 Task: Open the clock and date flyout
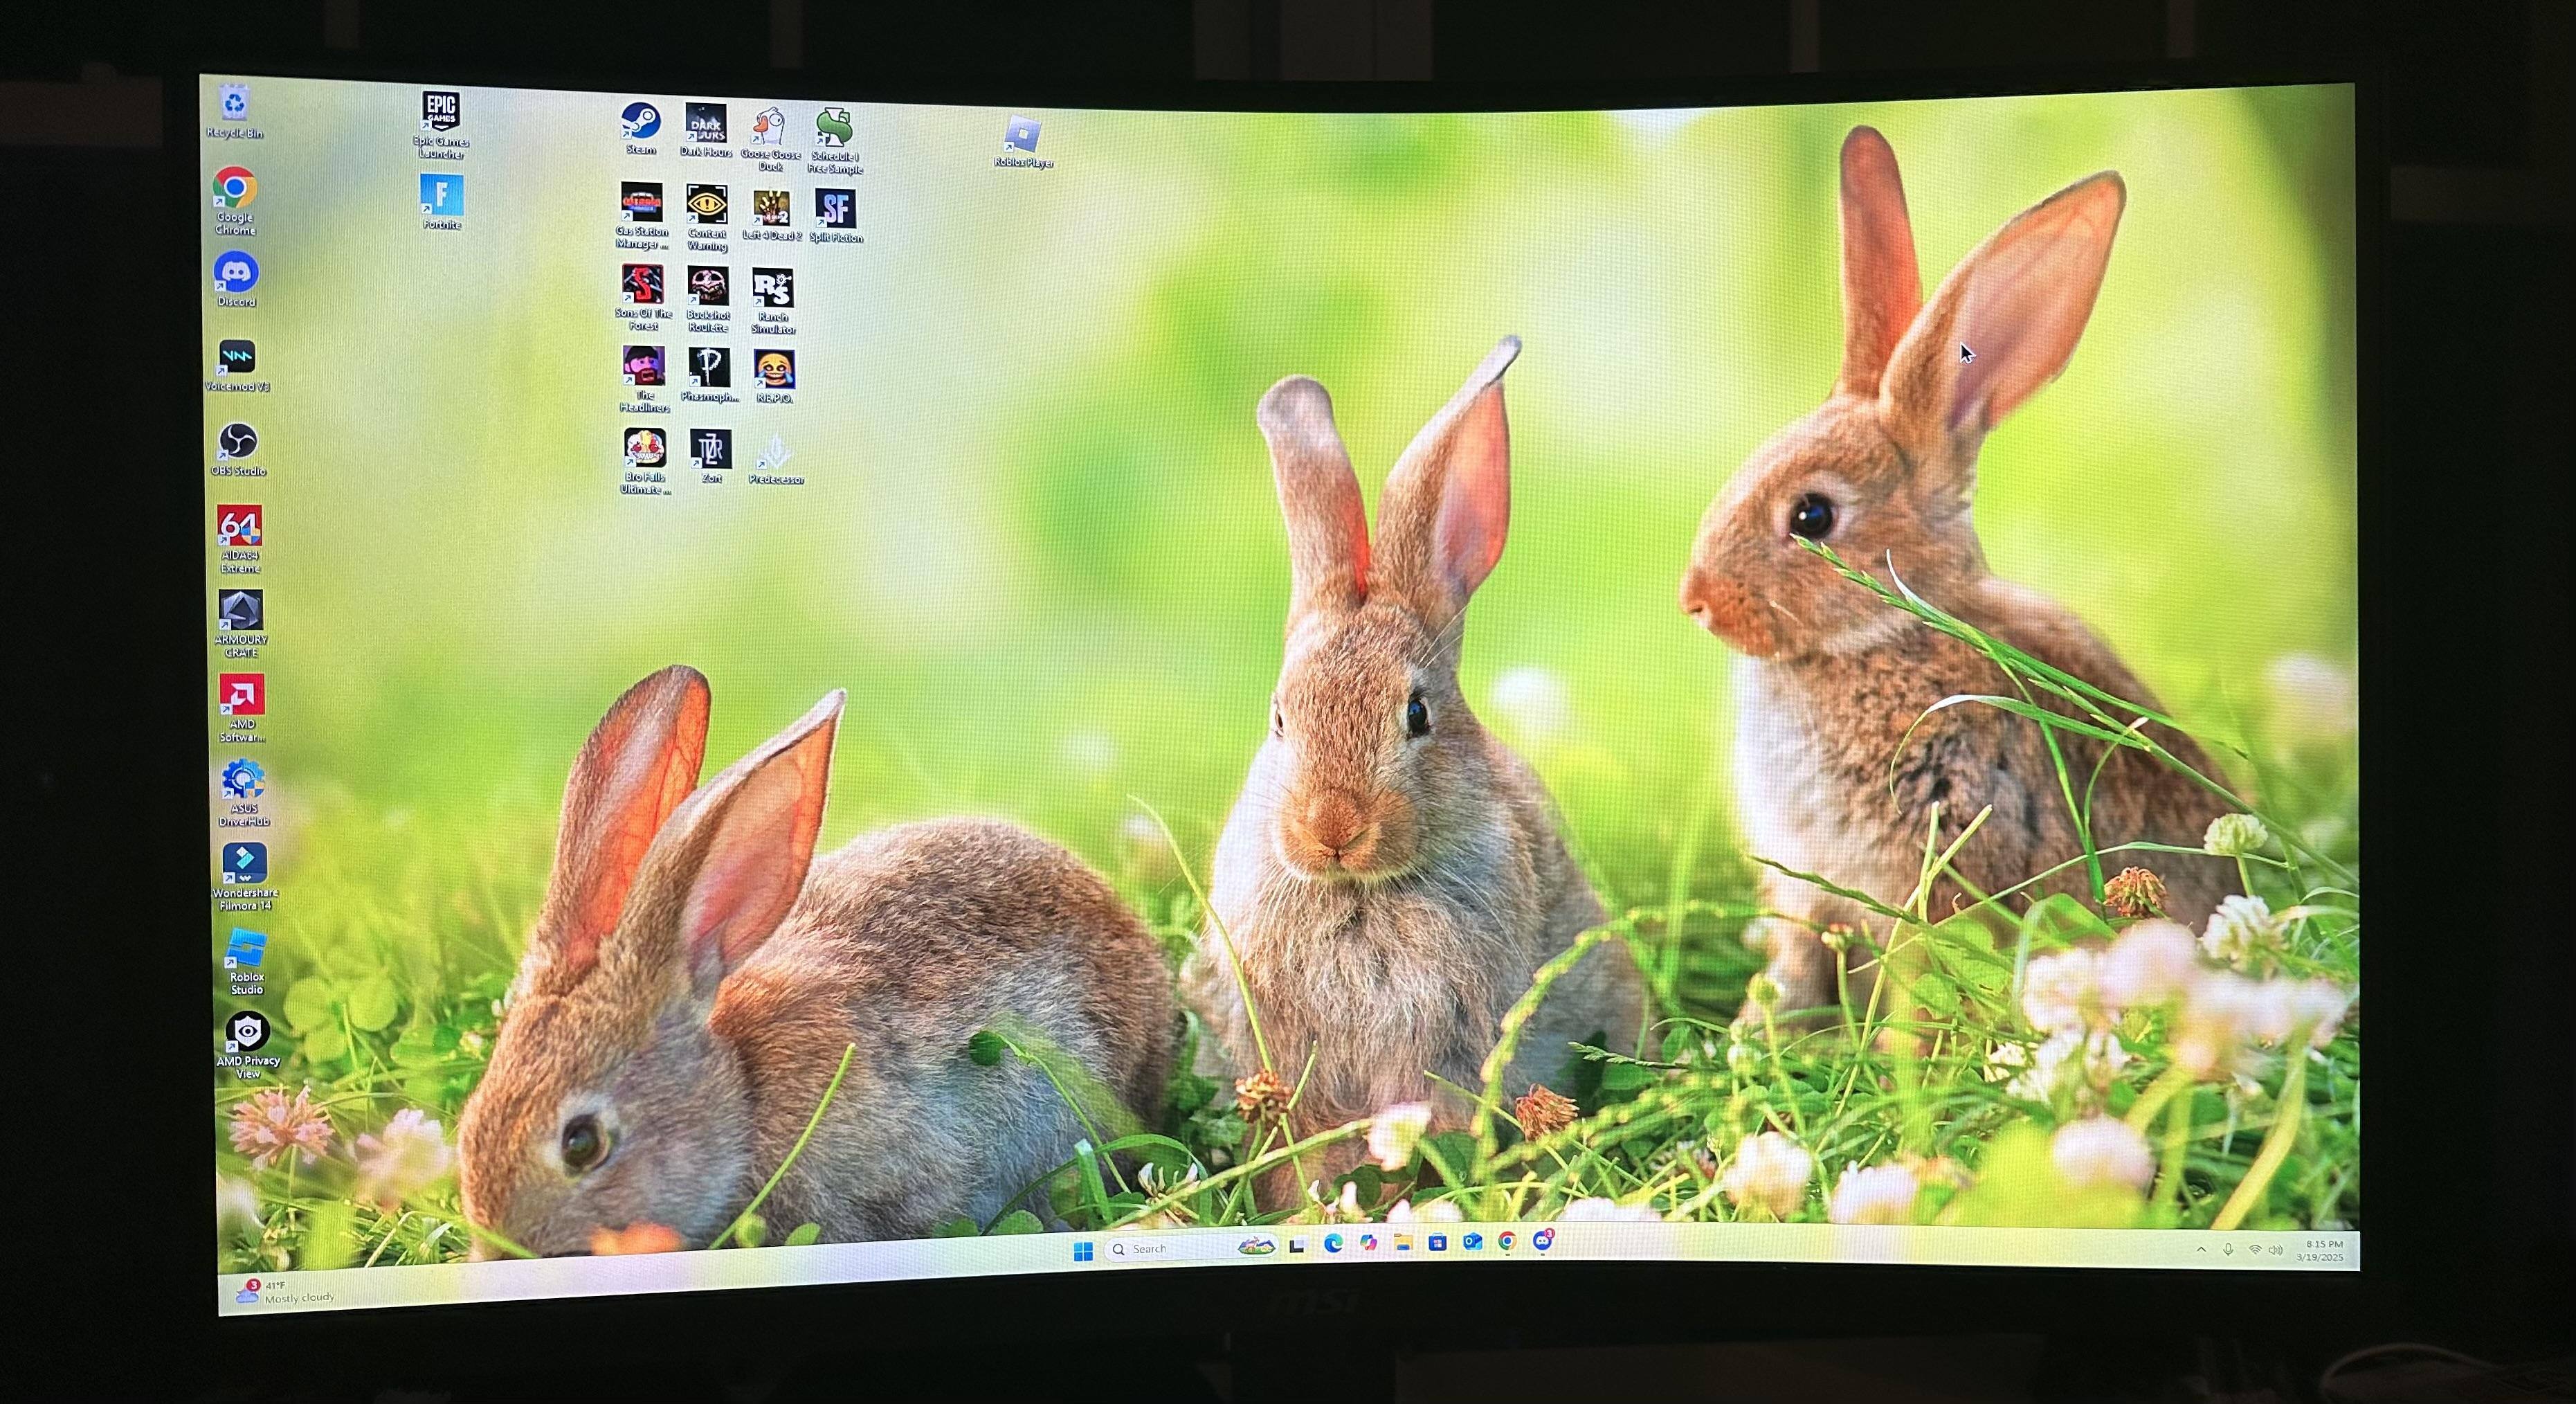tap(2320, 1250)
